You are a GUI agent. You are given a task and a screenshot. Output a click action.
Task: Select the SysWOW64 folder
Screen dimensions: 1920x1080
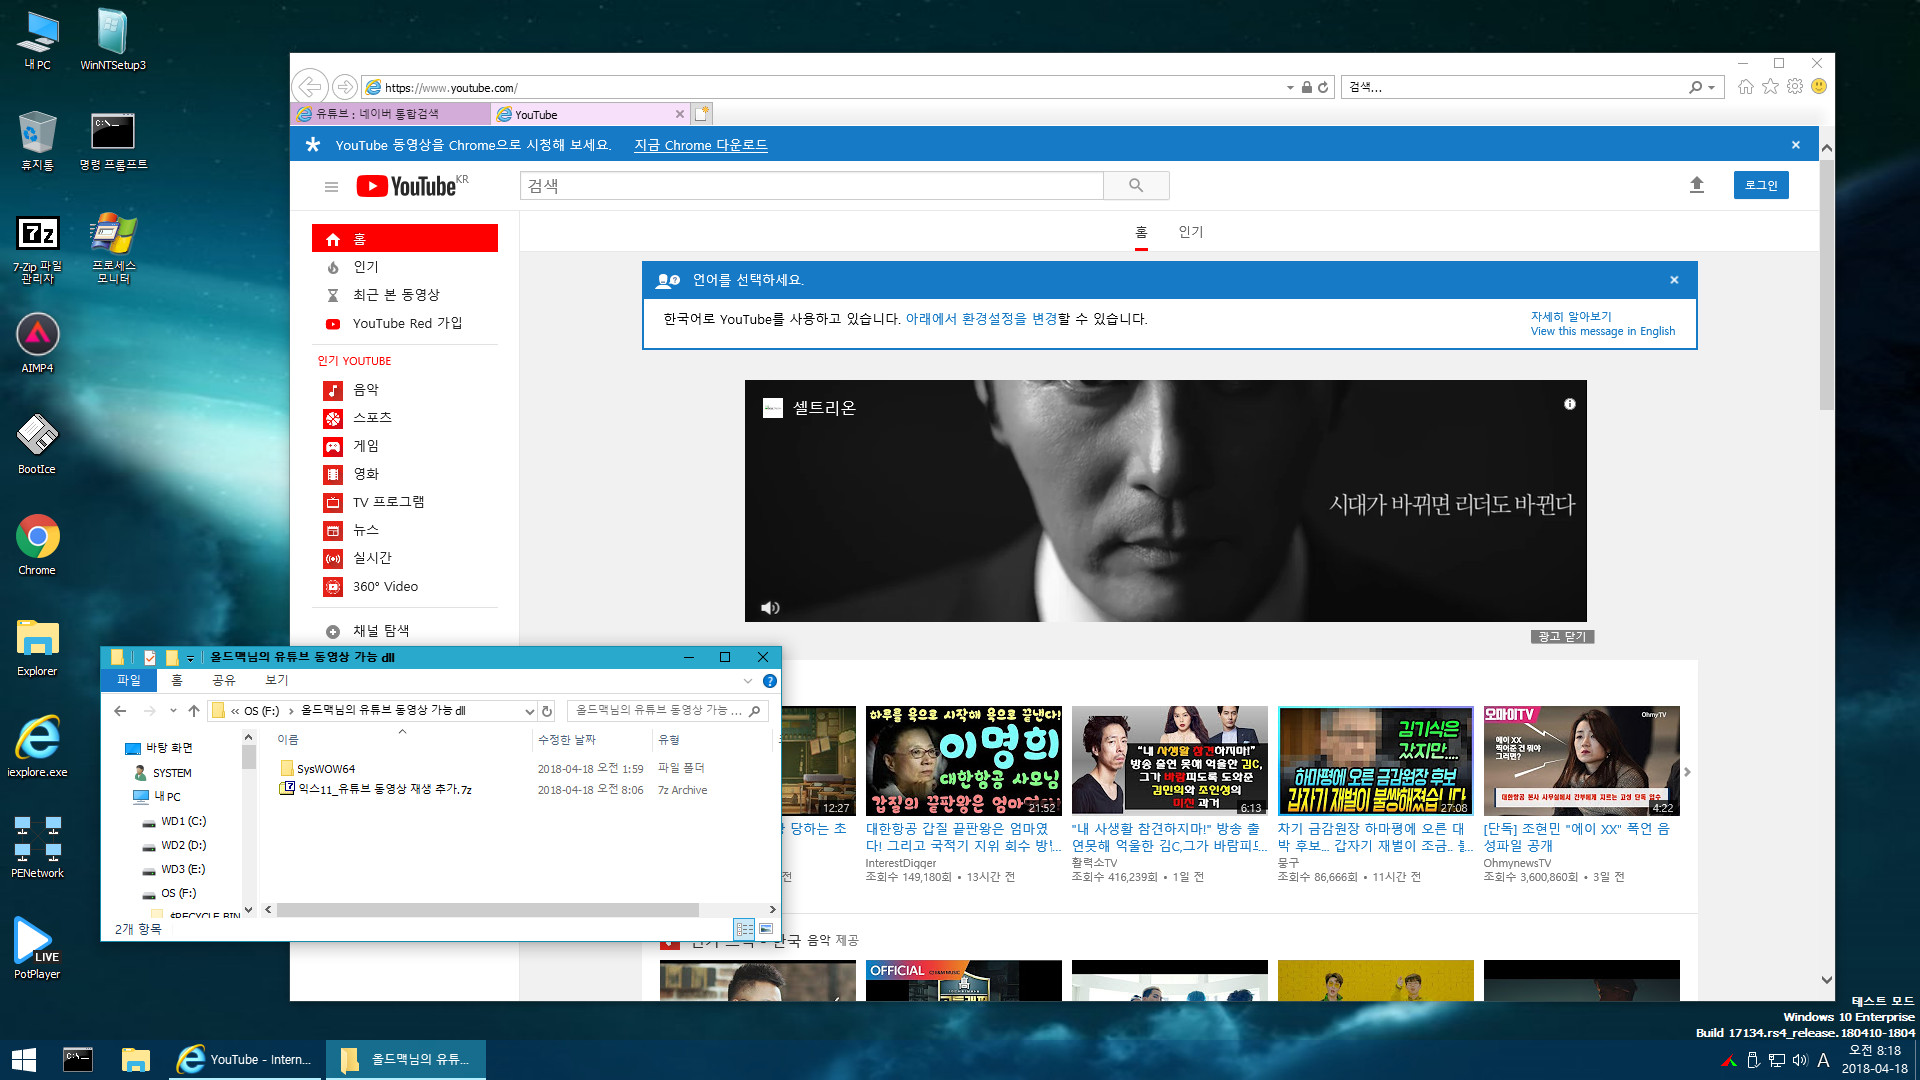pyautogui.click(x=326, y=769)
